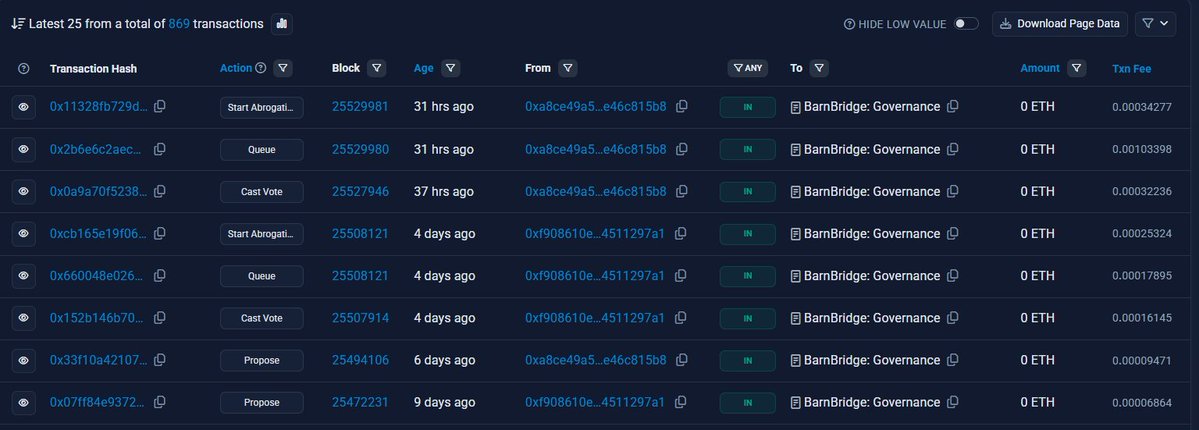1199x430 pixels.
Task: Copy transaction hash 0x11328fb729d
Action: tap(160, 107)
